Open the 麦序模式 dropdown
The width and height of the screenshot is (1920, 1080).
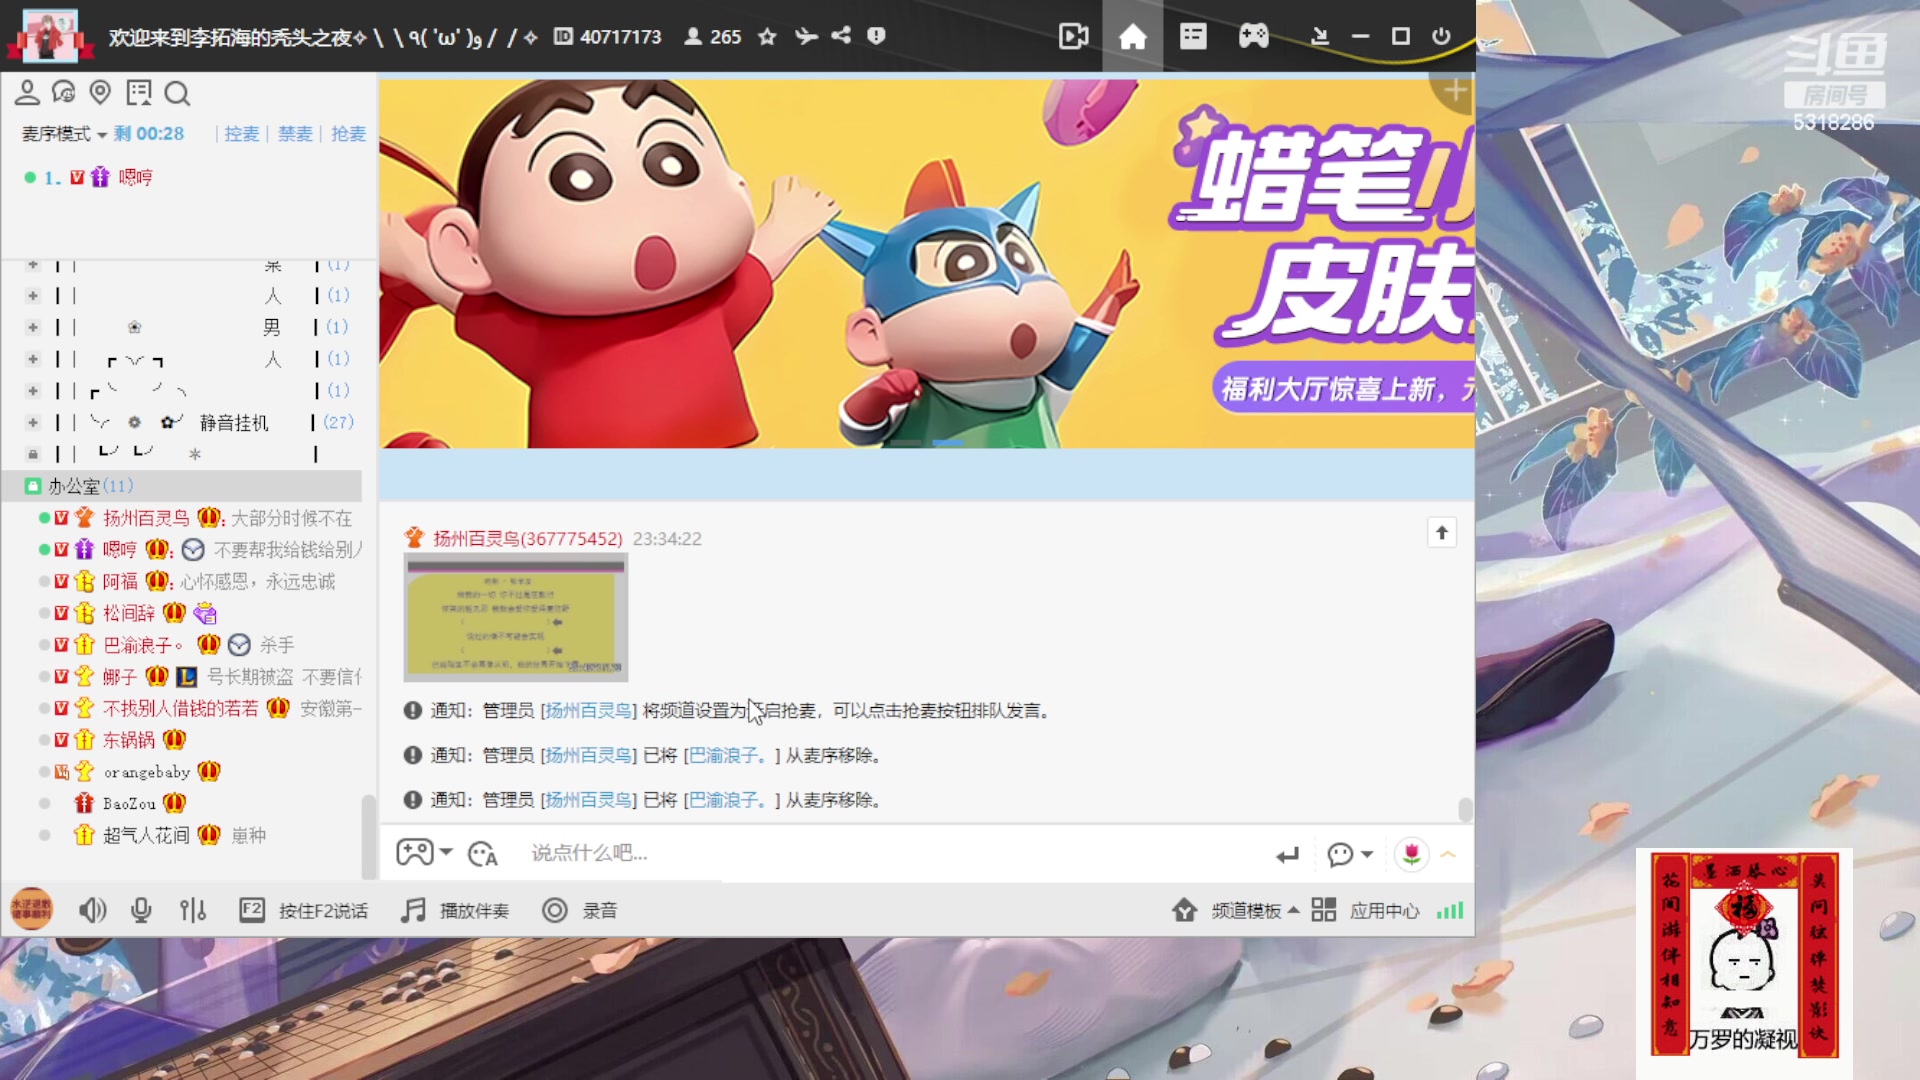[65, 134]
